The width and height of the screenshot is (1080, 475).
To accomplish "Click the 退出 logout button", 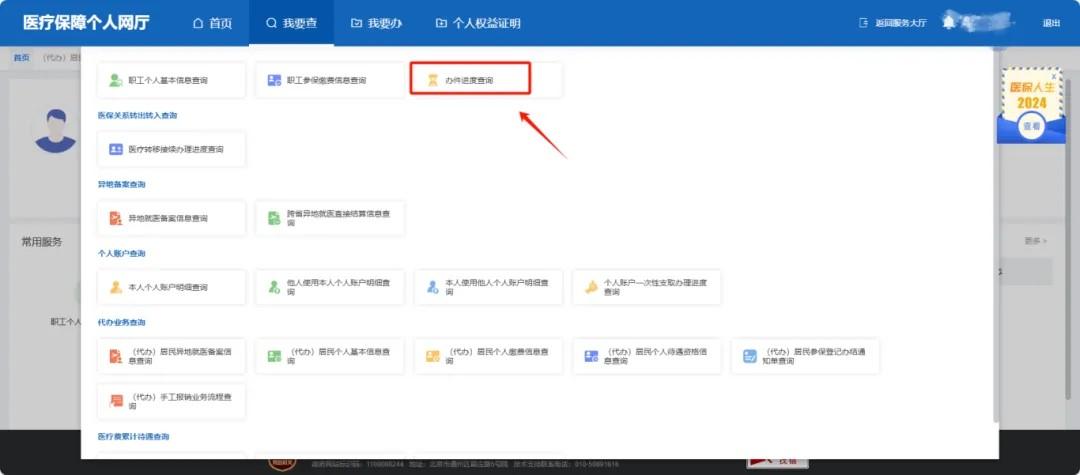I will pyautogui.click(x=1051, y=23).
